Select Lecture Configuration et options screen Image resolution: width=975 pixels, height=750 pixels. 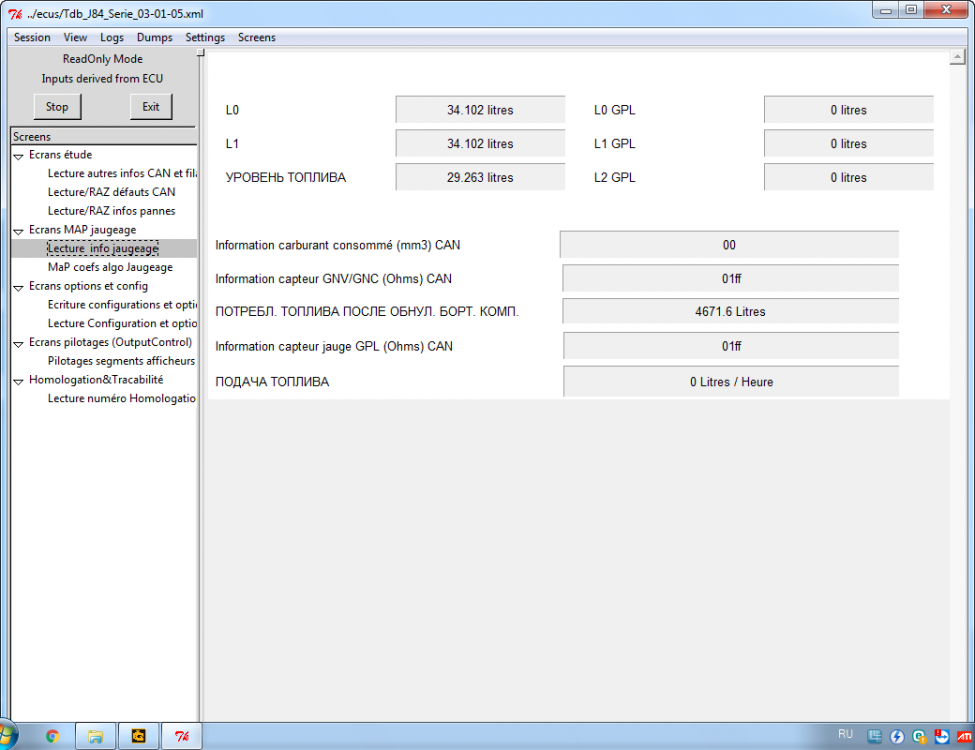point(122,323)
